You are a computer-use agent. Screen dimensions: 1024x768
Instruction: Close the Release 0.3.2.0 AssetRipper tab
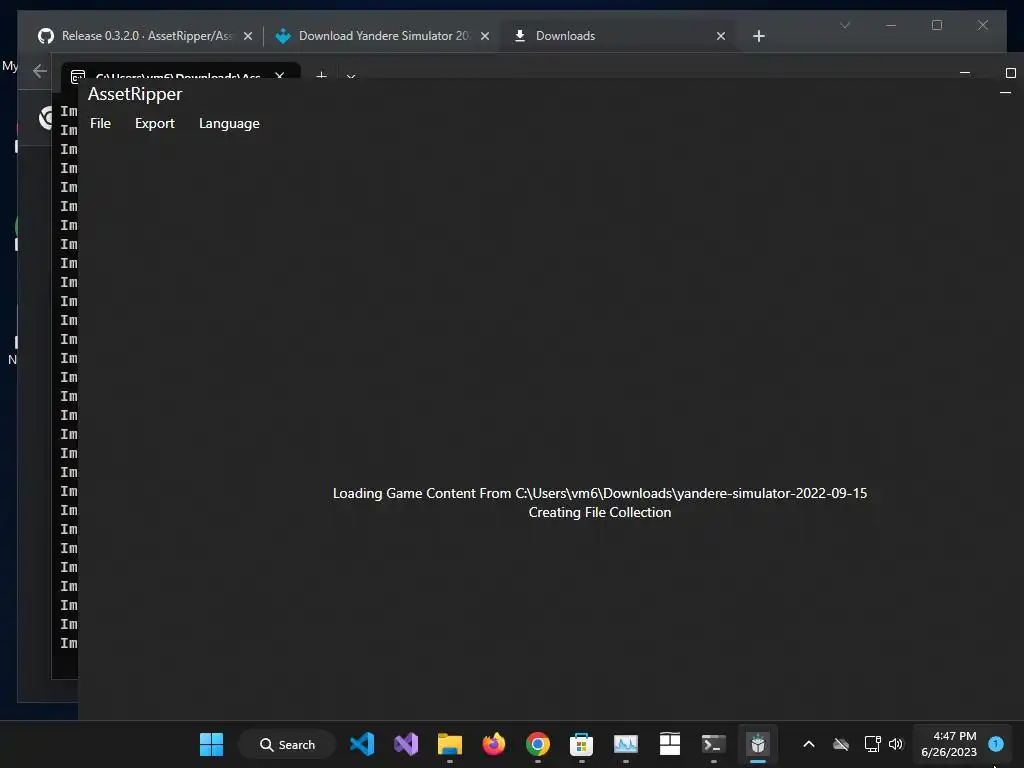point(248,37)
